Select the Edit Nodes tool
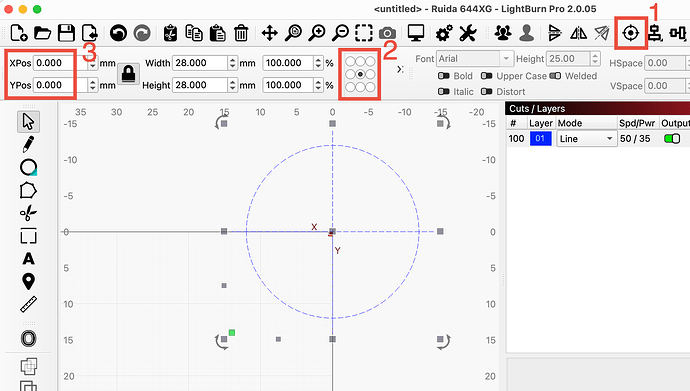Screen dimensions: 690x391 (29, 213)
